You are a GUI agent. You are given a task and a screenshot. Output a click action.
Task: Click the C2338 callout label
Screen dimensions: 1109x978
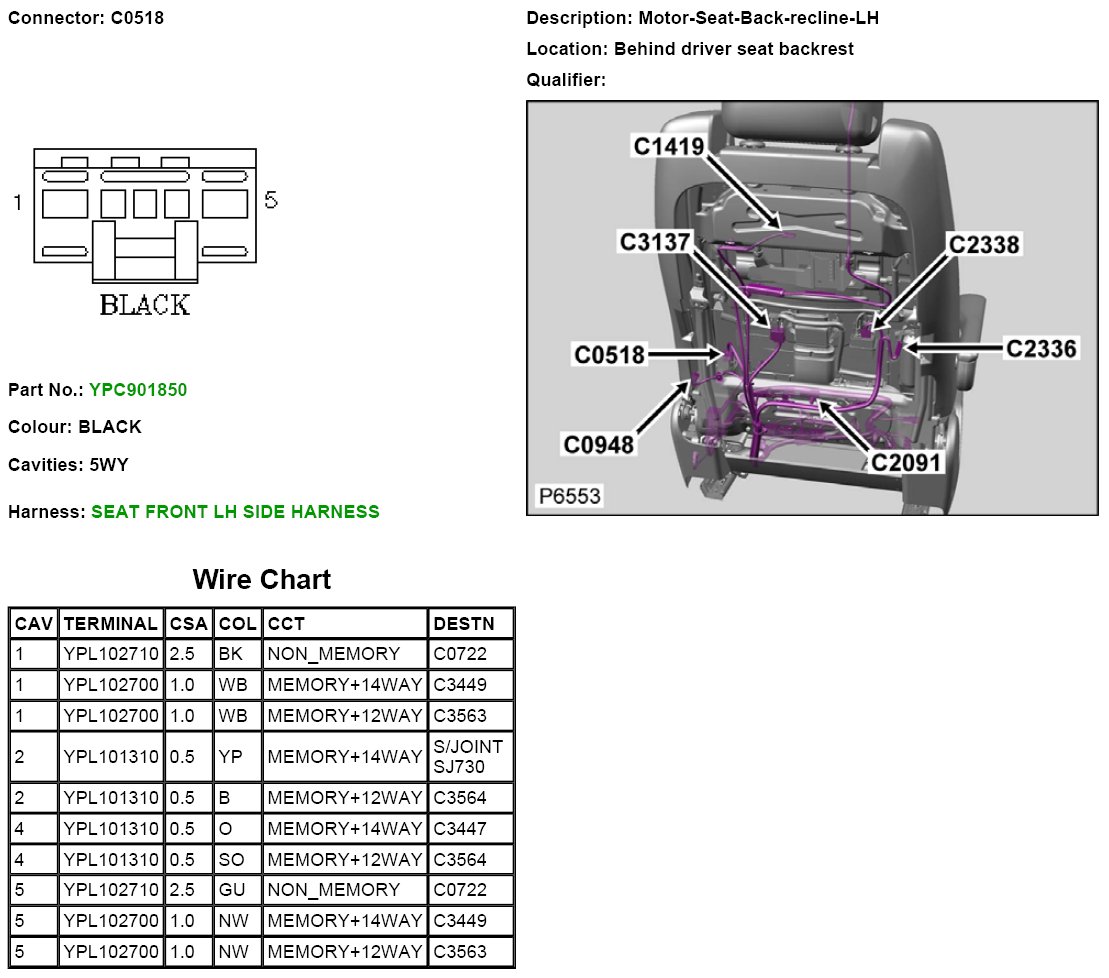pos(984,245)
